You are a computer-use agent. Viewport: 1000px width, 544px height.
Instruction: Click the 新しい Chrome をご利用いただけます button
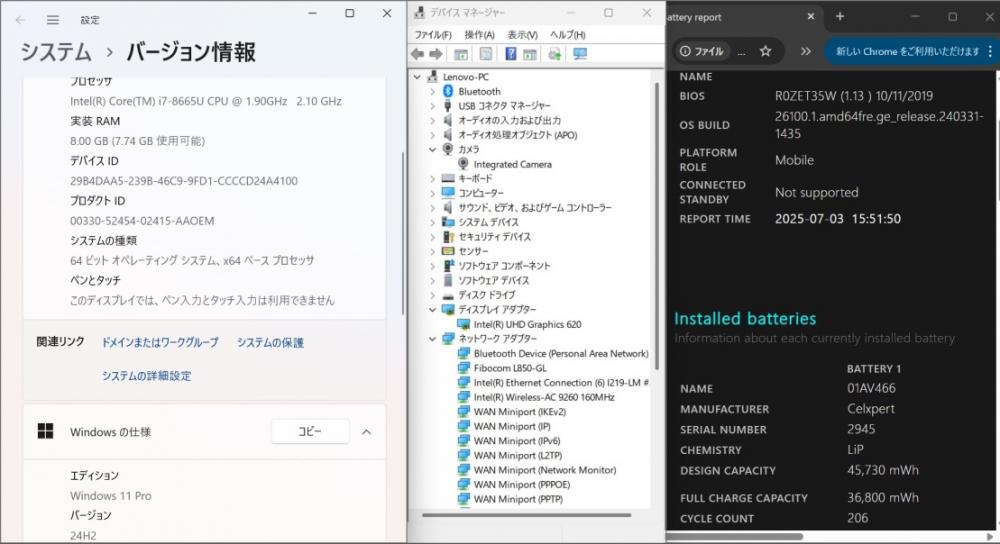(907, 51)
